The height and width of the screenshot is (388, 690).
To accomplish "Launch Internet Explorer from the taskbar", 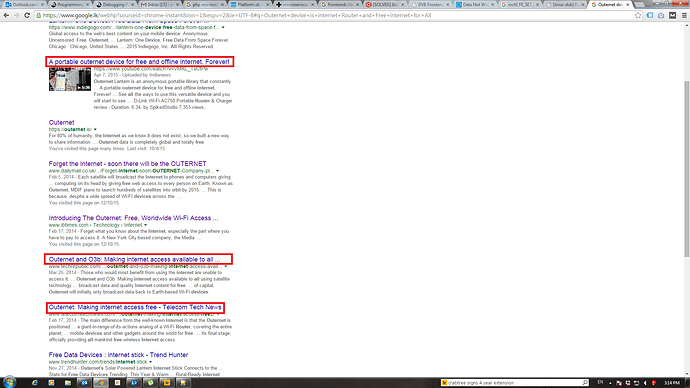I will [35, 383].
